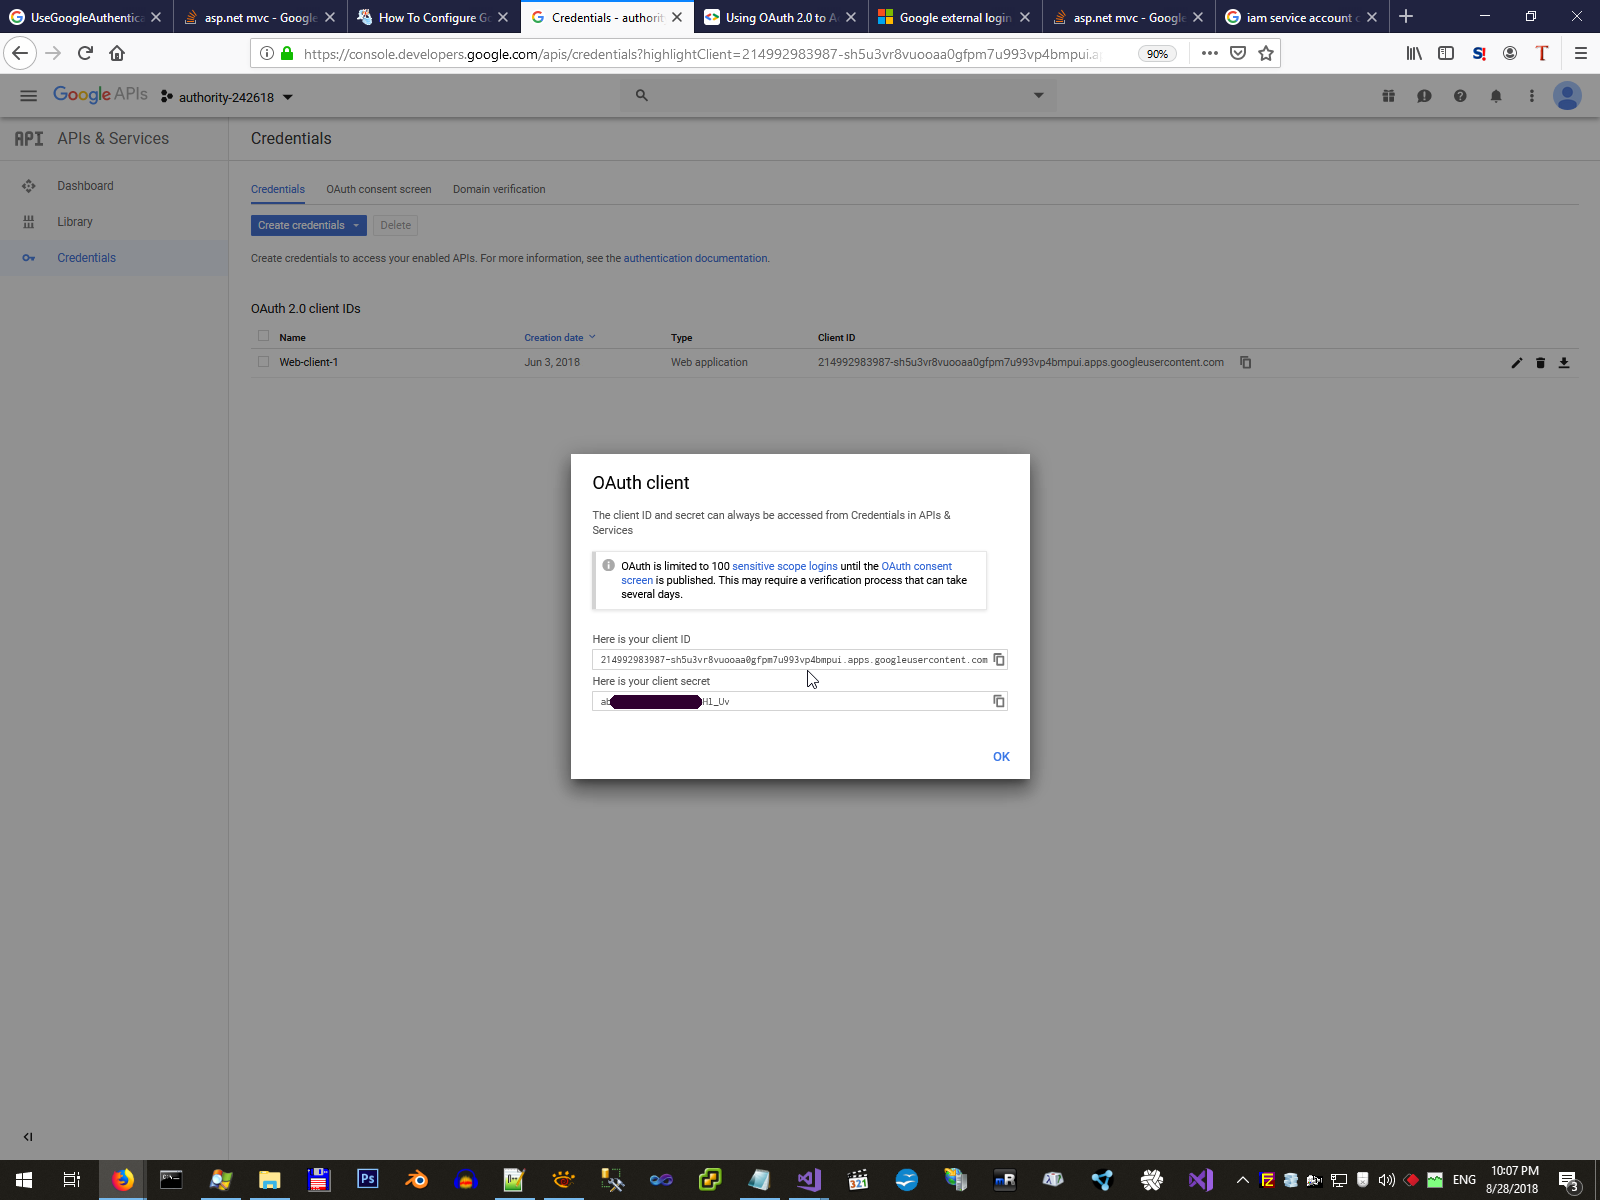Open the Firefox application menu
1600x1200 pixels.
(1580, 53)
